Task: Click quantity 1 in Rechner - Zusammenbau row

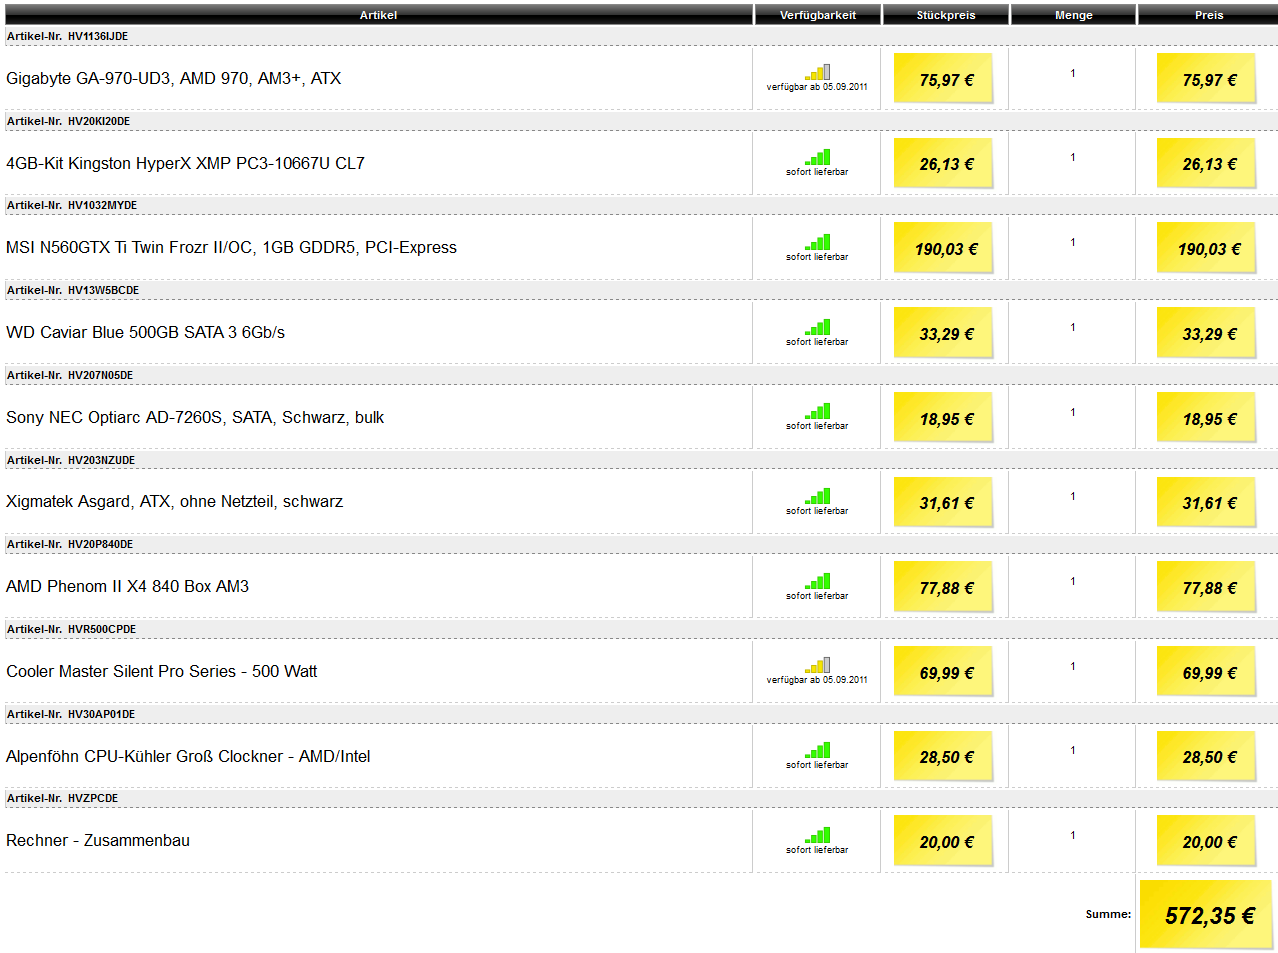Action: [1073, 835]
